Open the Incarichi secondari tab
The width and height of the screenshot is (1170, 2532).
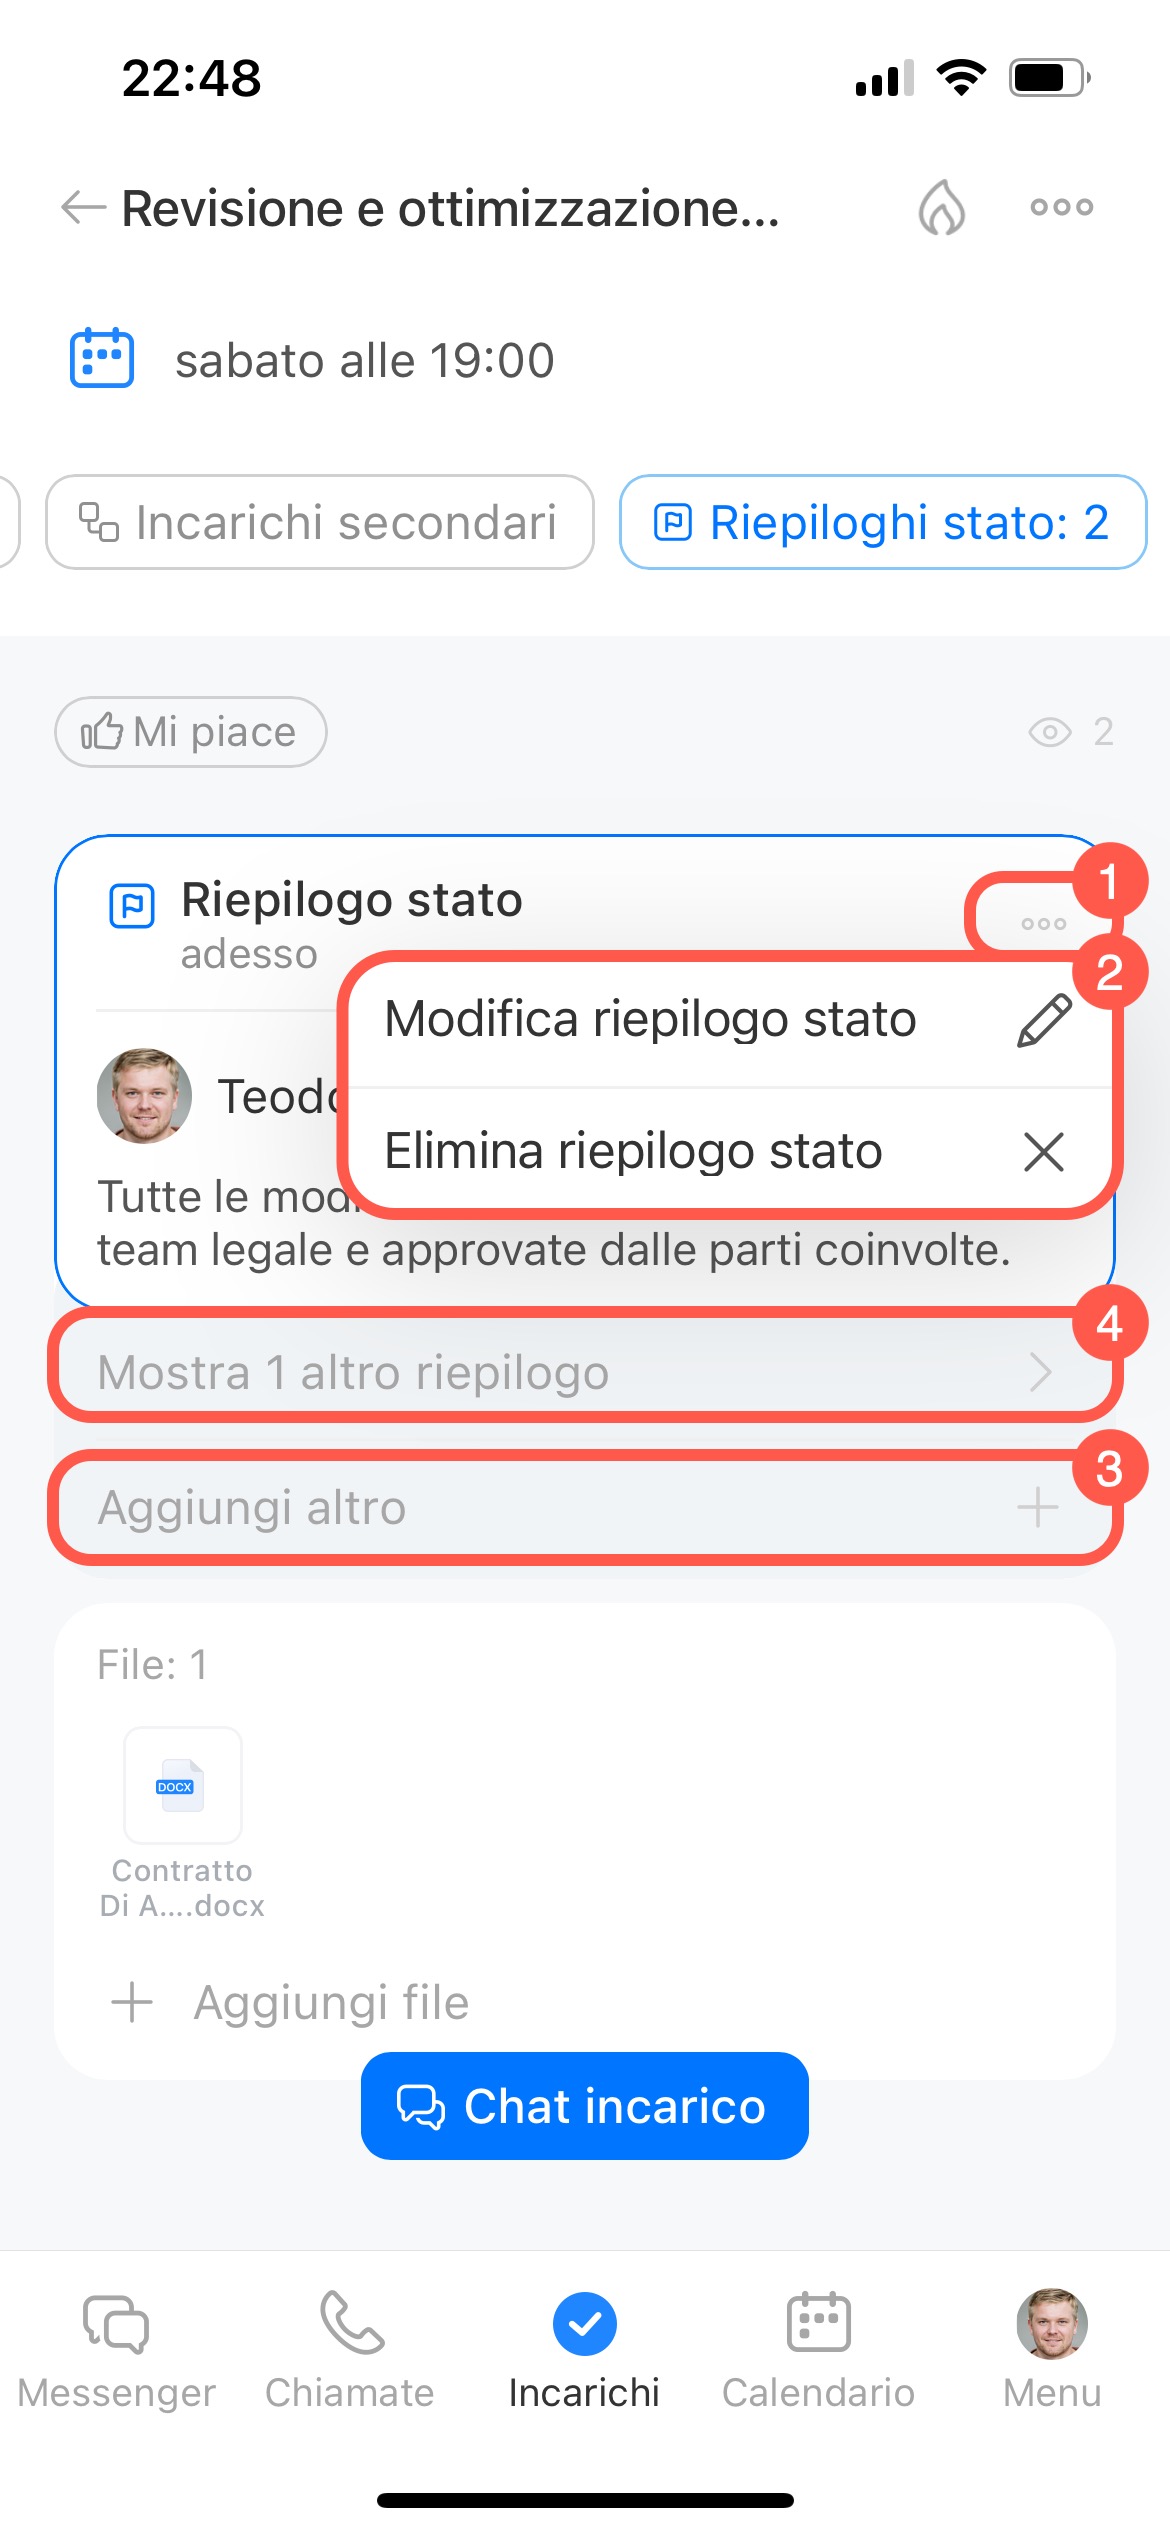[320, 522]
